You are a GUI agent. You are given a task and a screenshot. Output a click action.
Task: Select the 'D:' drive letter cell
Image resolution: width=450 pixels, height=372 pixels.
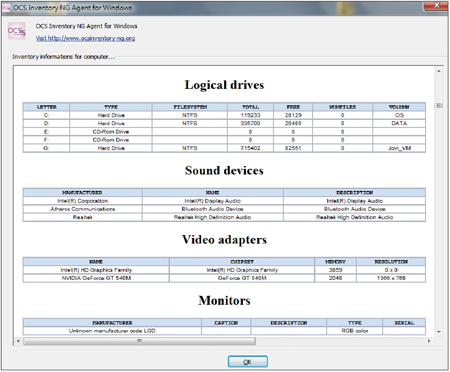pyautogui.click(x=46, y=123)
